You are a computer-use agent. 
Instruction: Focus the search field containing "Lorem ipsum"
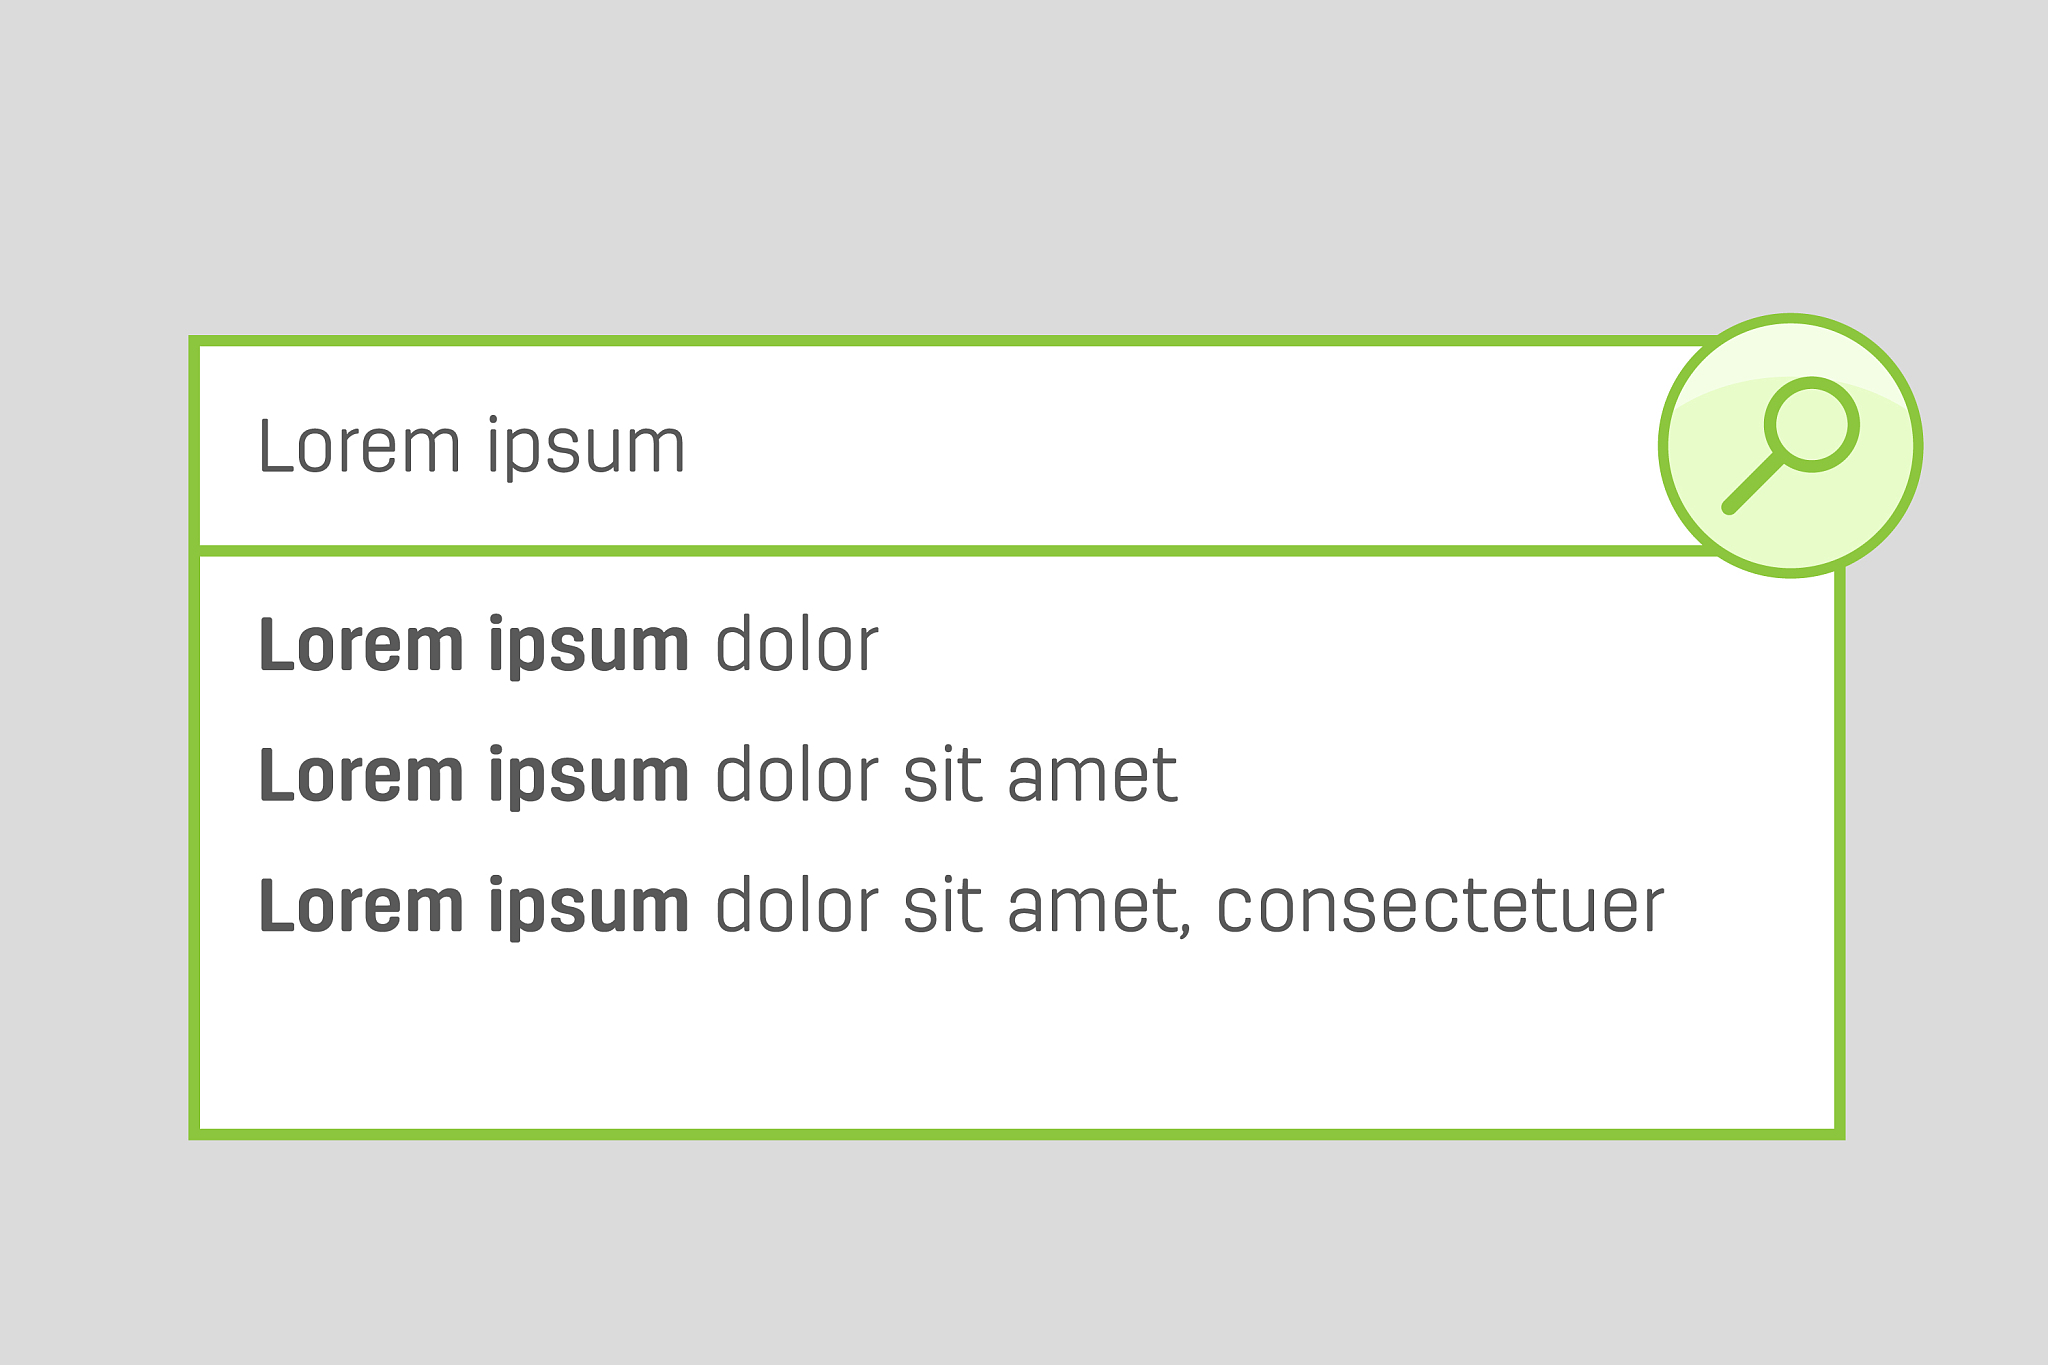900,446
